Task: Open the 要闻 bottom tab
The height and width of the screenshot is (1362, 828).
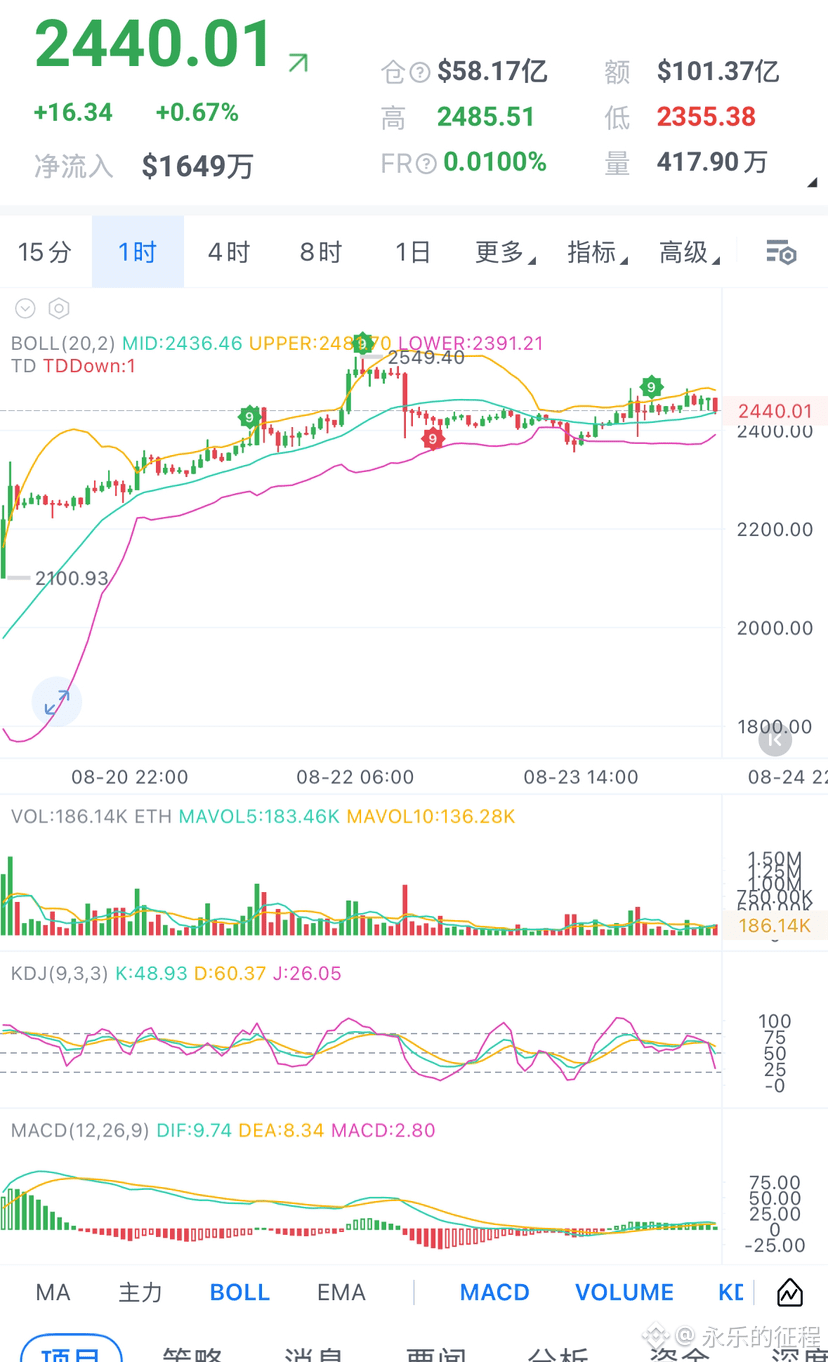Action: 436,1352
